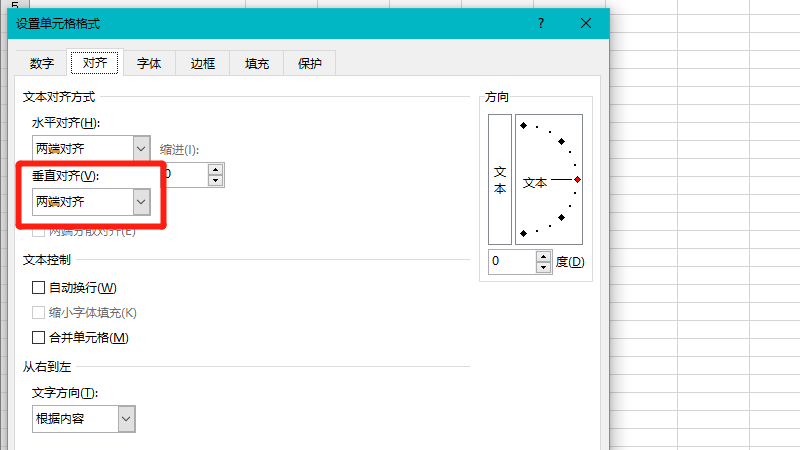Viewport: 800px width, 450px height.
Task: Decrease the indent with the down spinner
Action: coord(216,180)
